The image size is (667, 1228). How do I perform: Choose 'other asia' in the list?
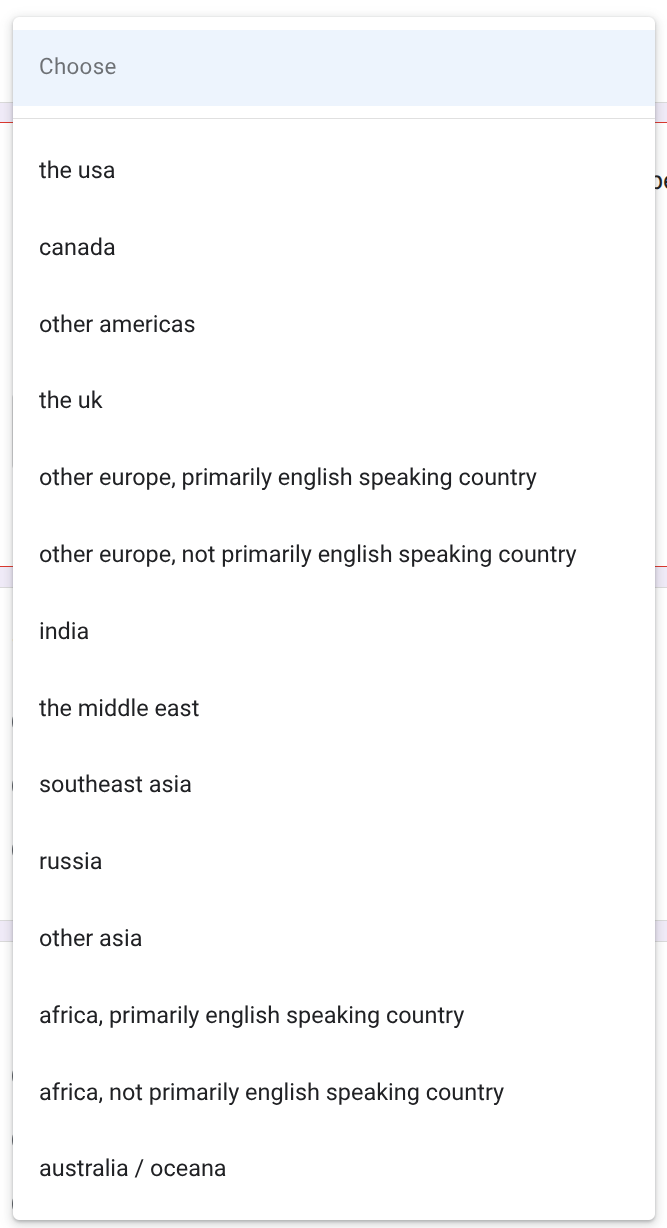(90, 938)
